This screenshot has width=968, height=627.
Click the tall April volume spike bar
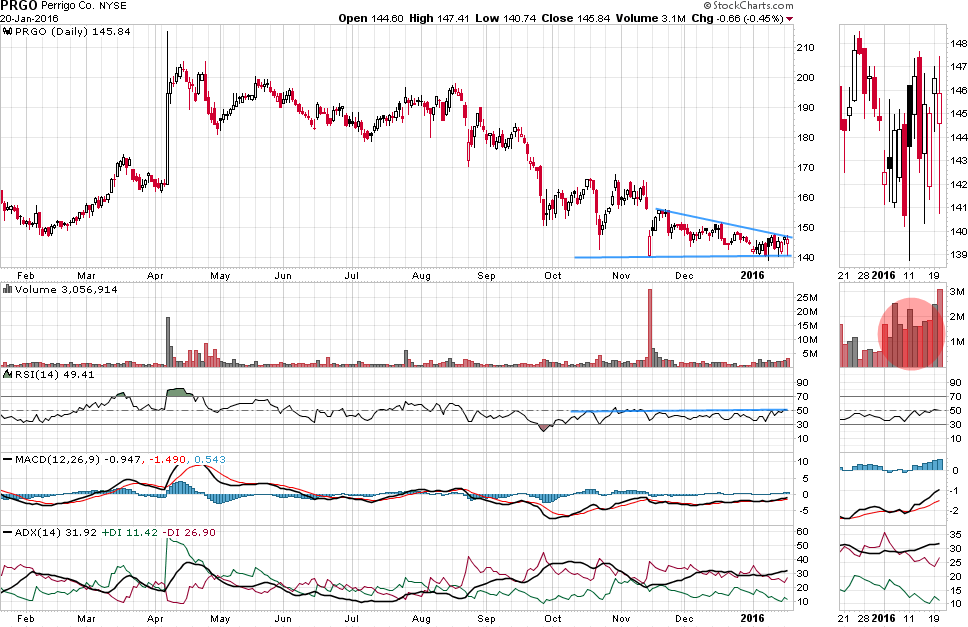click(x=168, y=342)
